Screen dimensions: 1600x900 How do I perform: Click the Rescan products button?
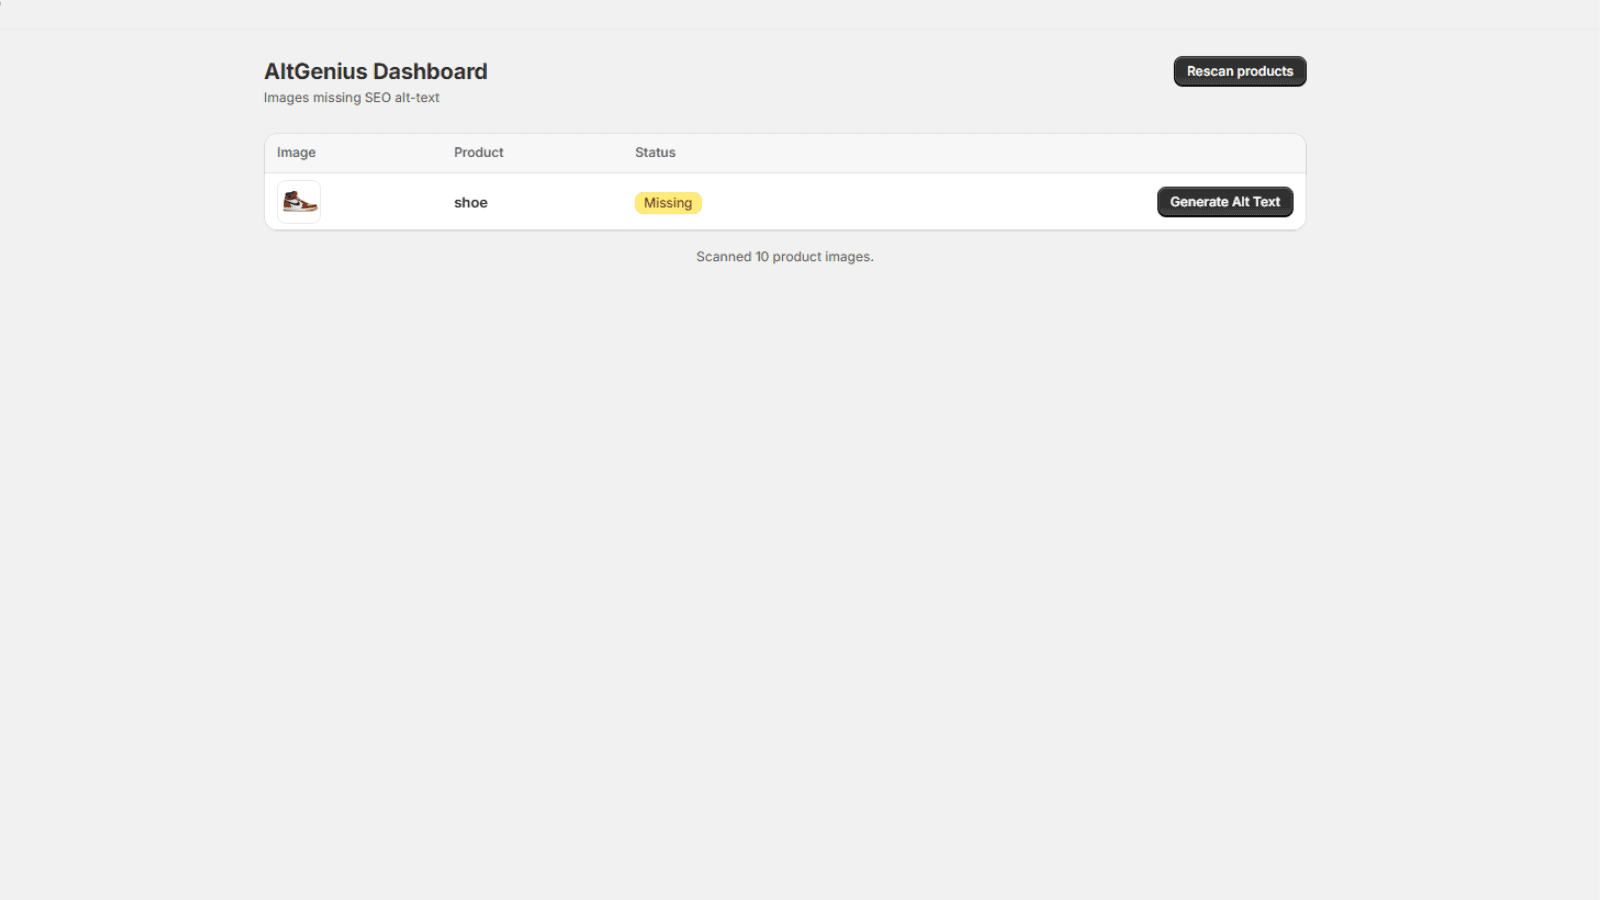click(1240, 71)
